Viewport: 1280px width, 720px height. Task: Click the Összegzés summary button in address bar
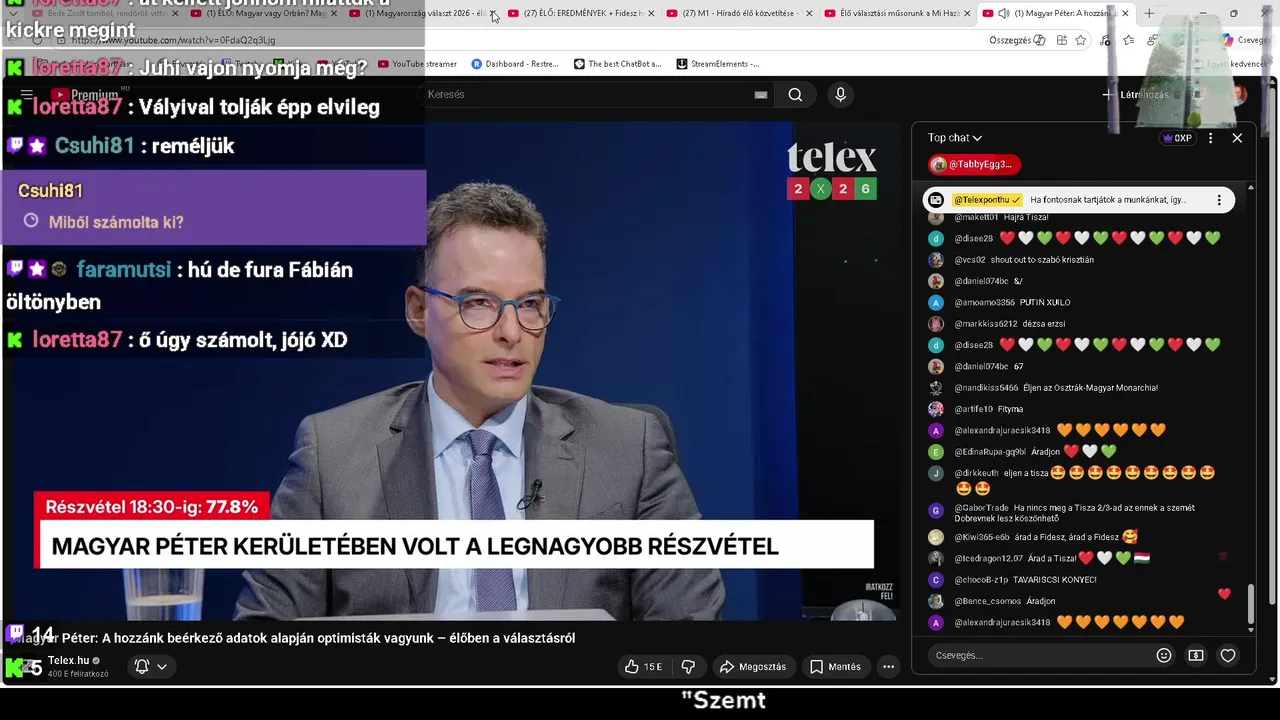pyautogui.click(x=1017, y=40)
